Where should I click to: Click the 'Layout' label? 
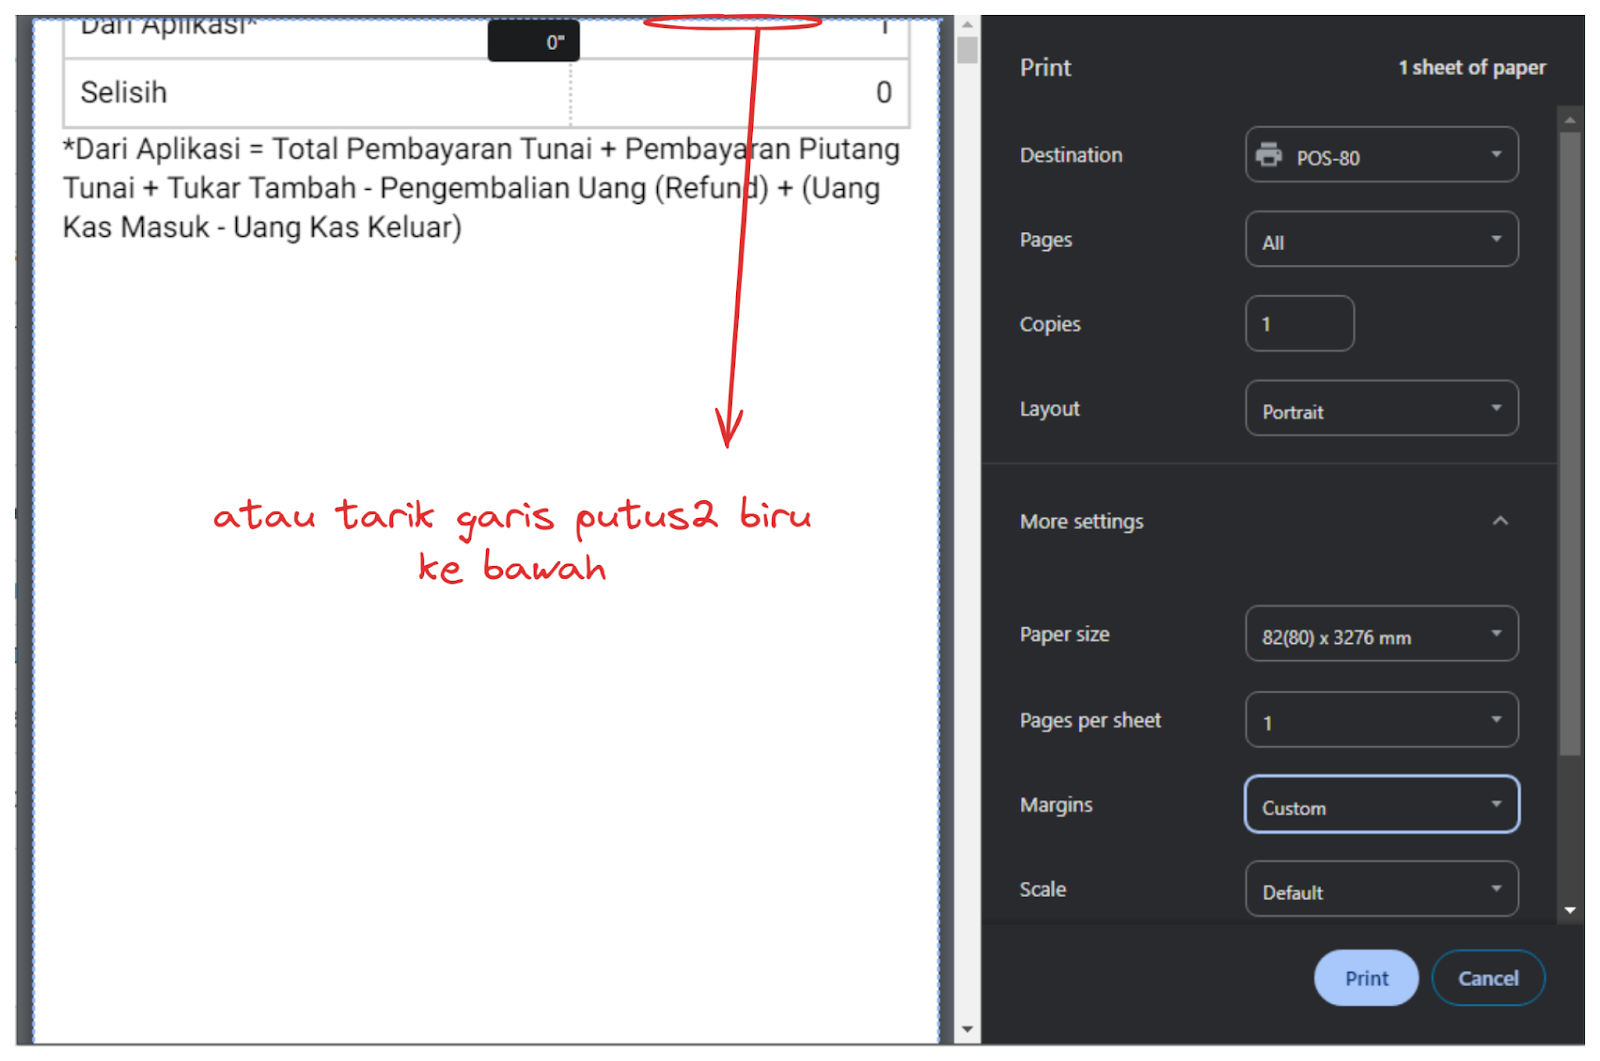click(1049, 409)
